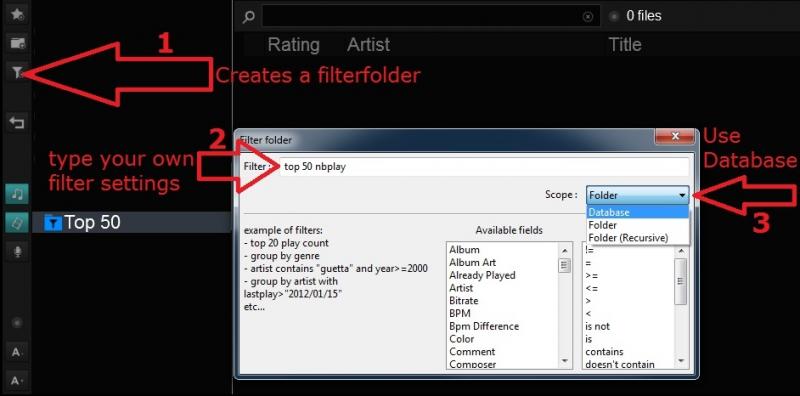Clear search with the round x icon
800x396 pixels.
[588, 17]
